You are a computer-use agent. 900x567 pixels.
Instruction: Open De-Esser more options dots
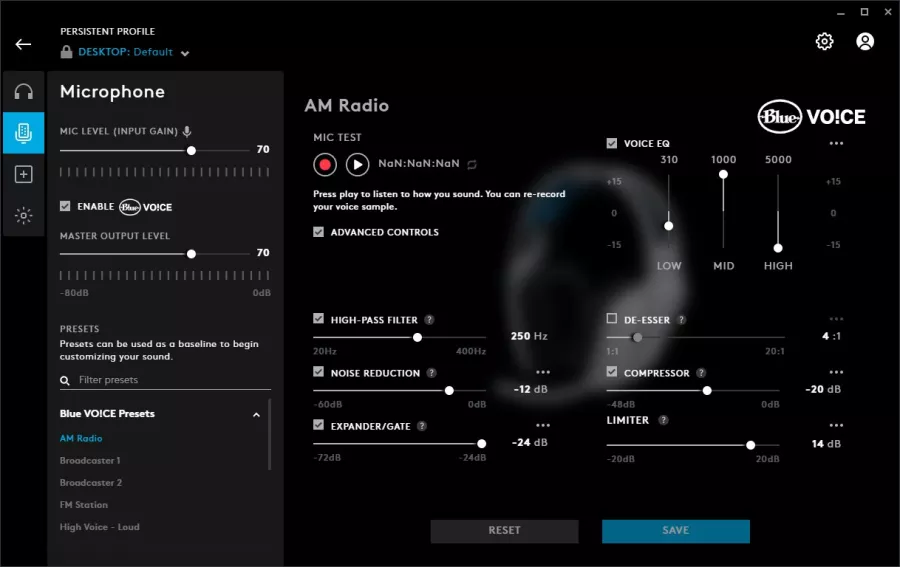point(836,319)
